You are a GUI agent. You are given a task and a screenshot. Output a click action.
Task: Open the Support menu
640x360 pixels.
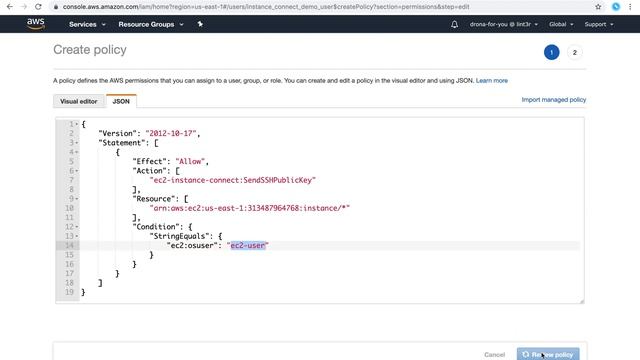coord(599,24)
